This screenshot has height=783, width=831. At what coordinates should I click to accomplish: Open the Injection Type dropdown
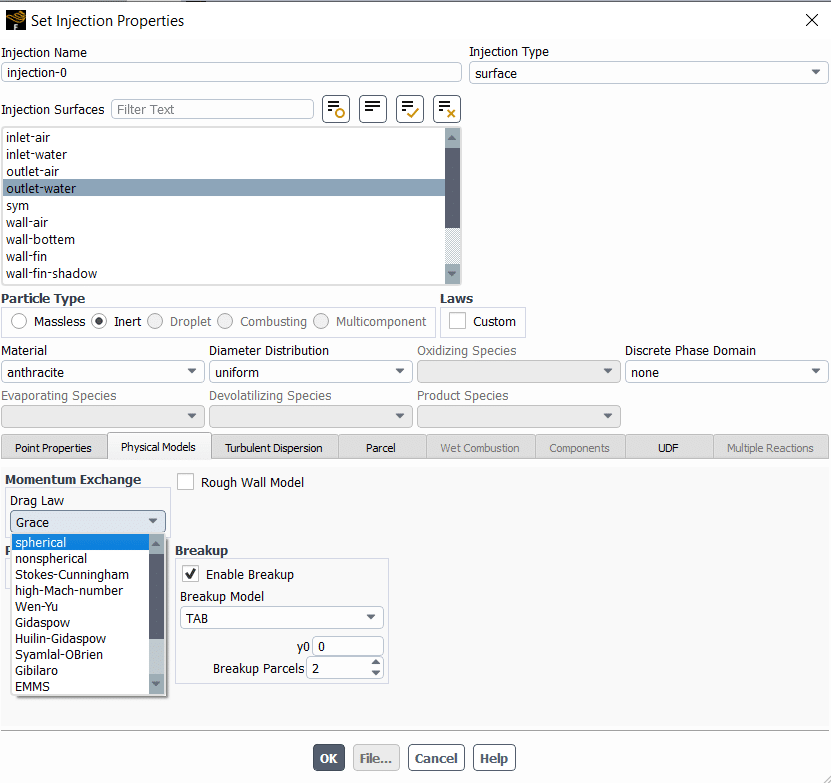(x=648, y=73)
